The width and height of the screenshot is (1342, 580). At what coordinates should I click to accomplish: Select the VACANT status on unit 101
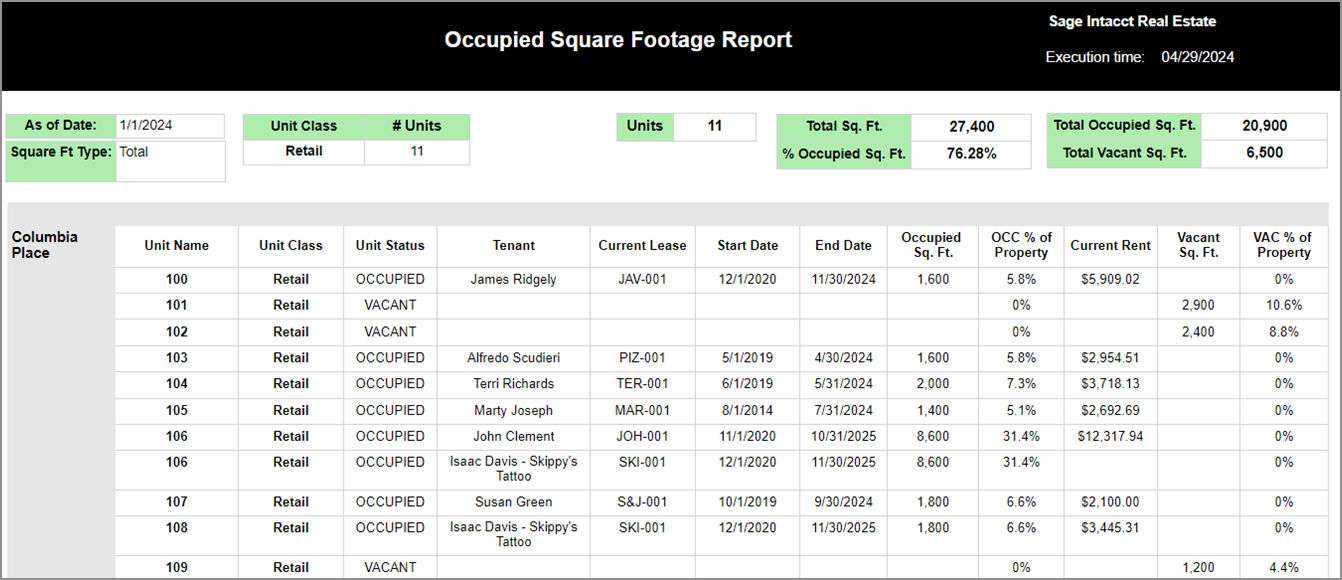point(389,305)
